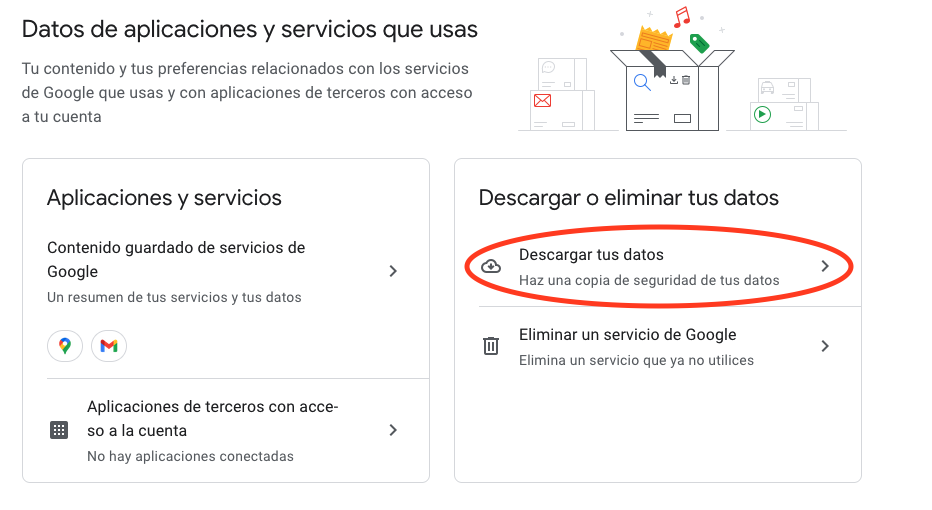Click the third-party apps grid icon
This screenshot has height=510, width=932.
point(59,430)
